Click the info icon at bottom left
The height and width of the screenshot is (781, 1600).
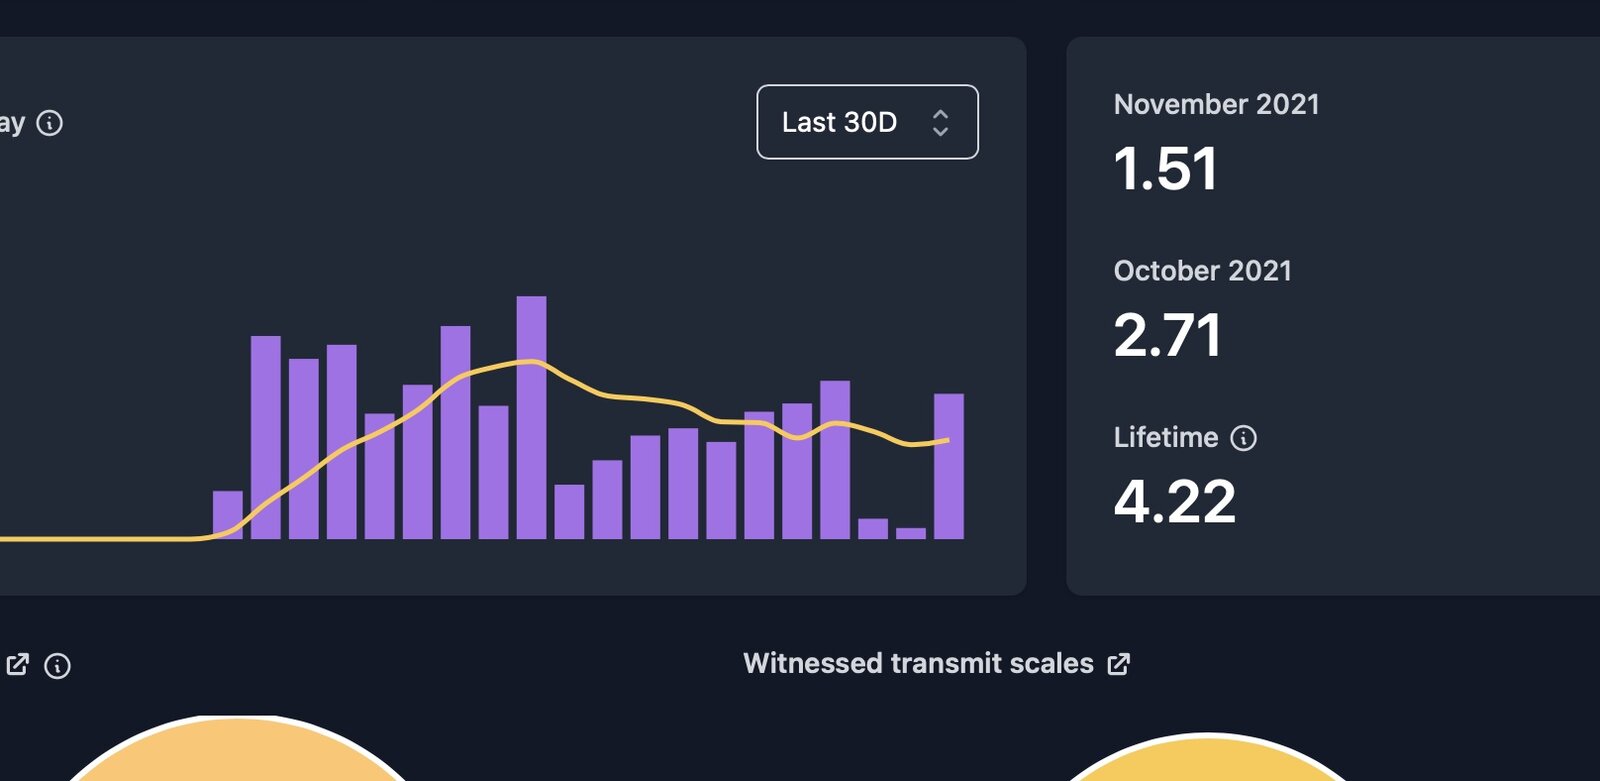click(58, 666)
